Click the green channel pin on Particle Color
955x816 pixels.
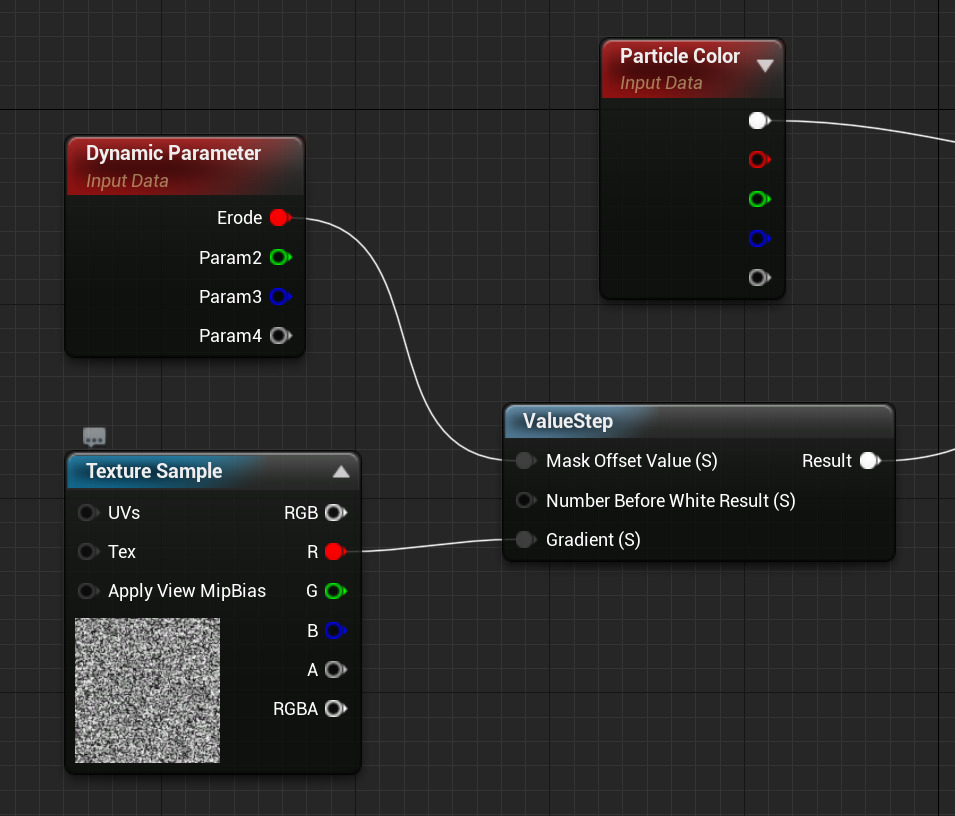758,199
